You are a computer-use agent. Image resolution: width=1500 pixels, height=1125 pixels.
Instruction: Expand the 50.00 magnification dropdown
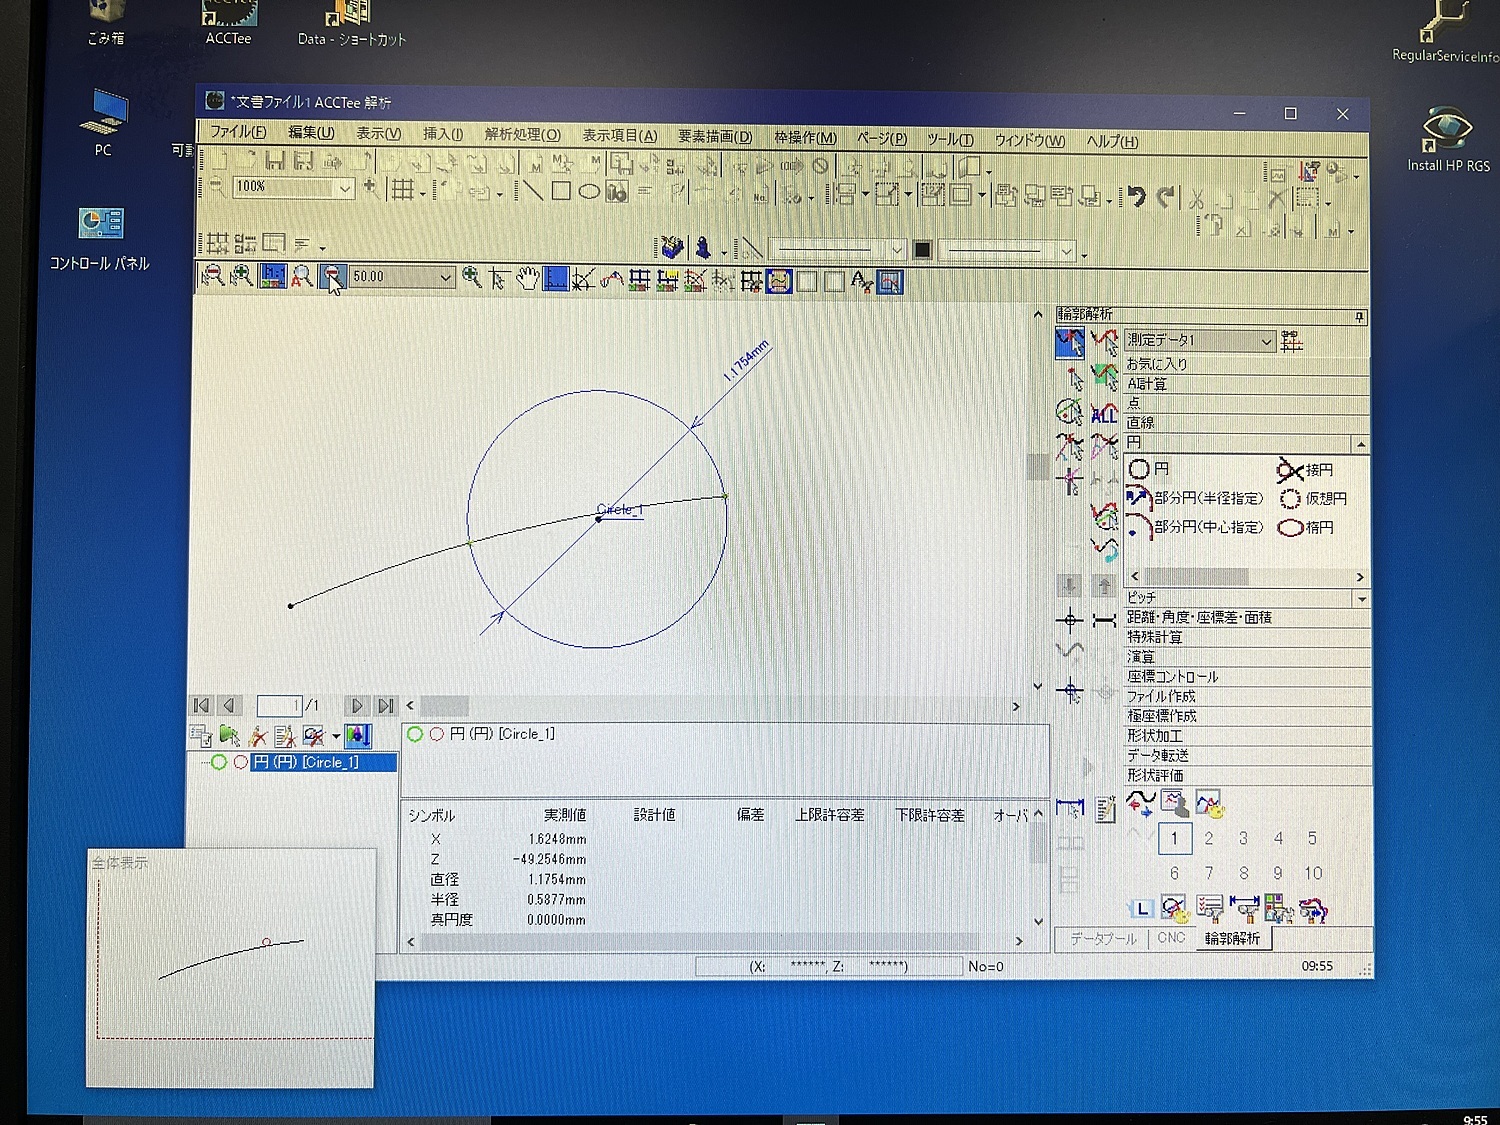click(445, 277)
